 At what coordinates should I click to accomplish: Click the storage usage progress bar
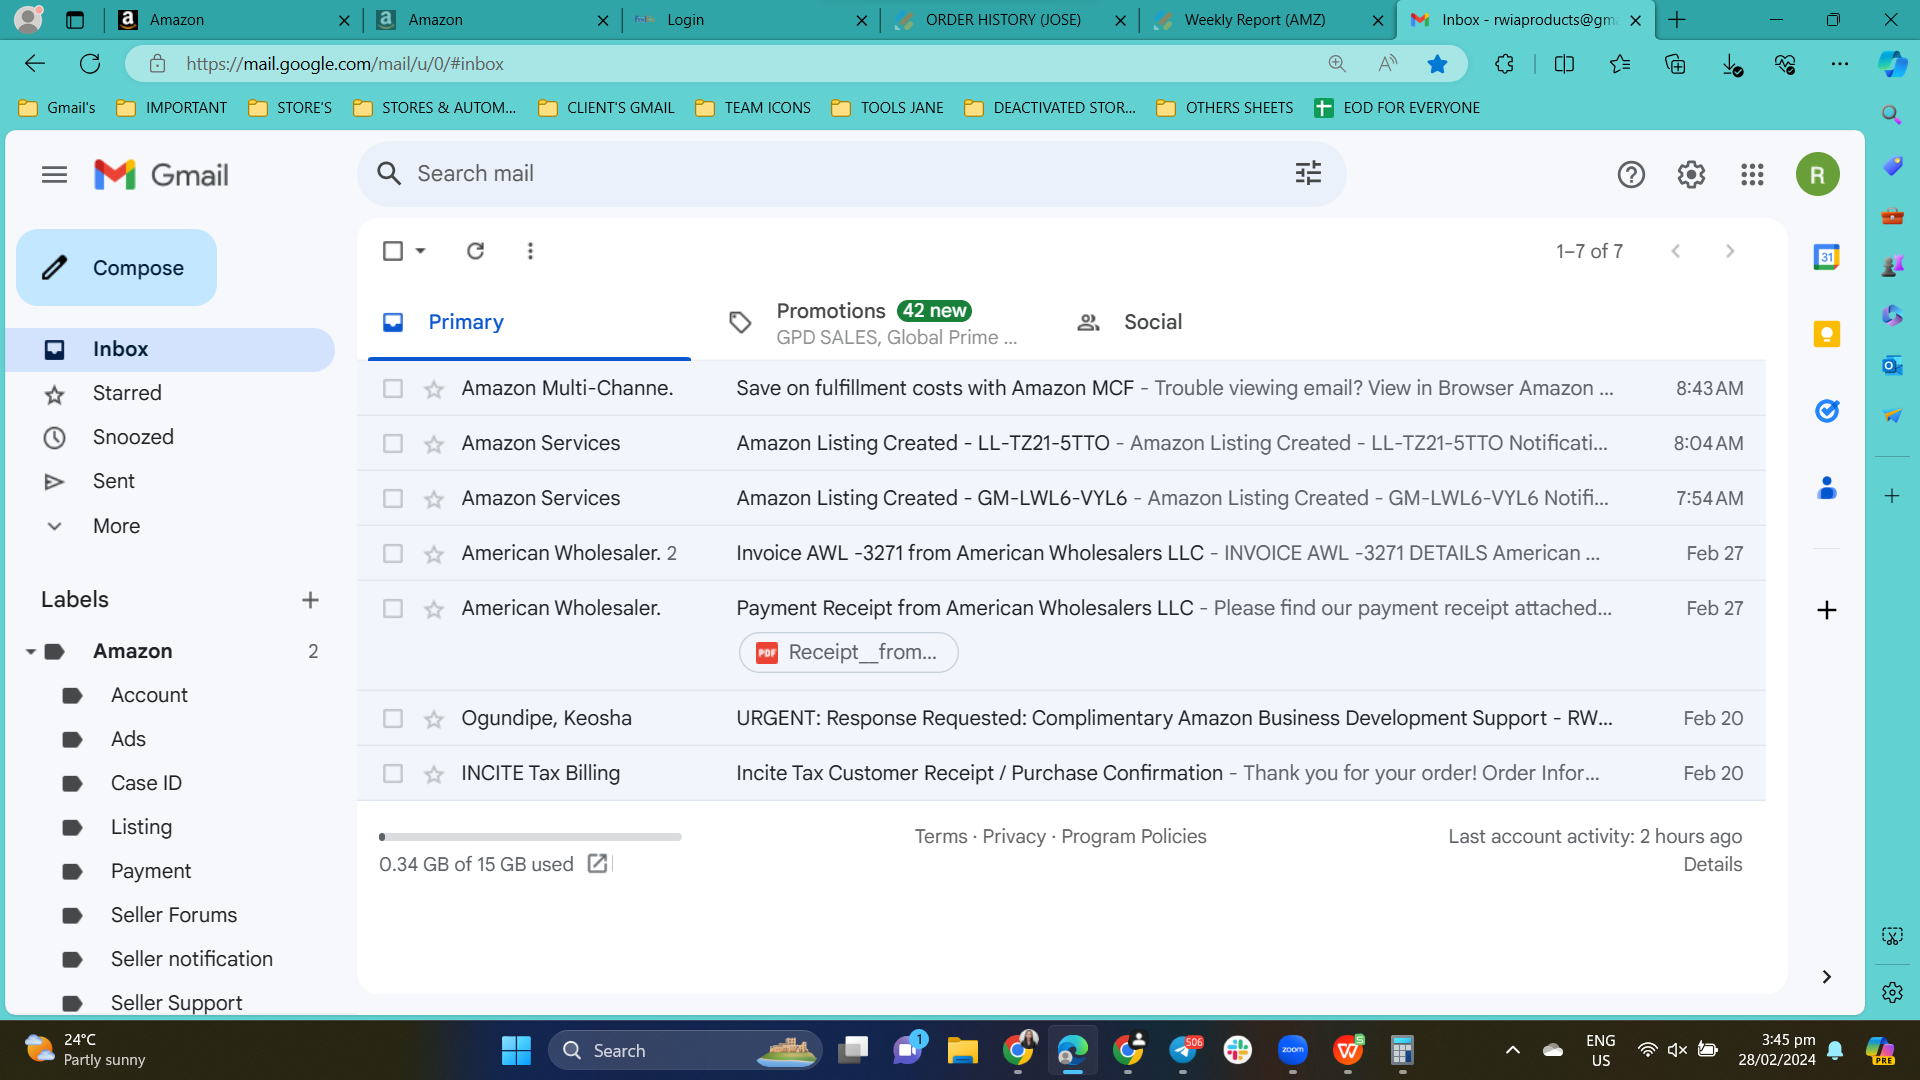(x=530, y=837)
